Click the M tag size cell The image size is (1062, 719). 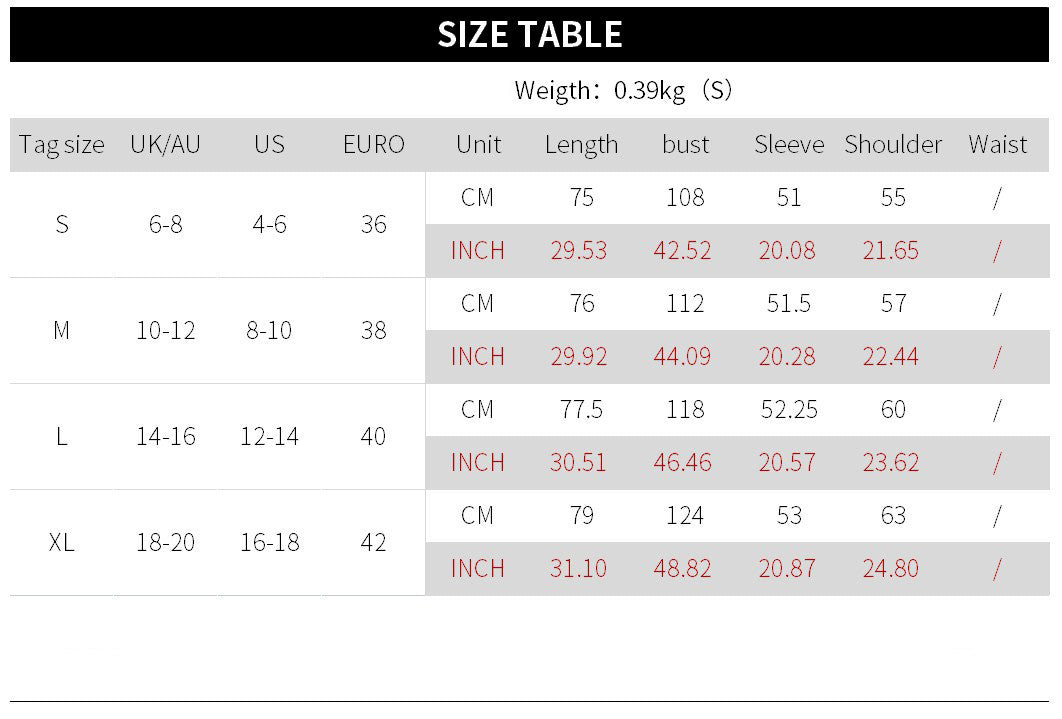[62, 330]
